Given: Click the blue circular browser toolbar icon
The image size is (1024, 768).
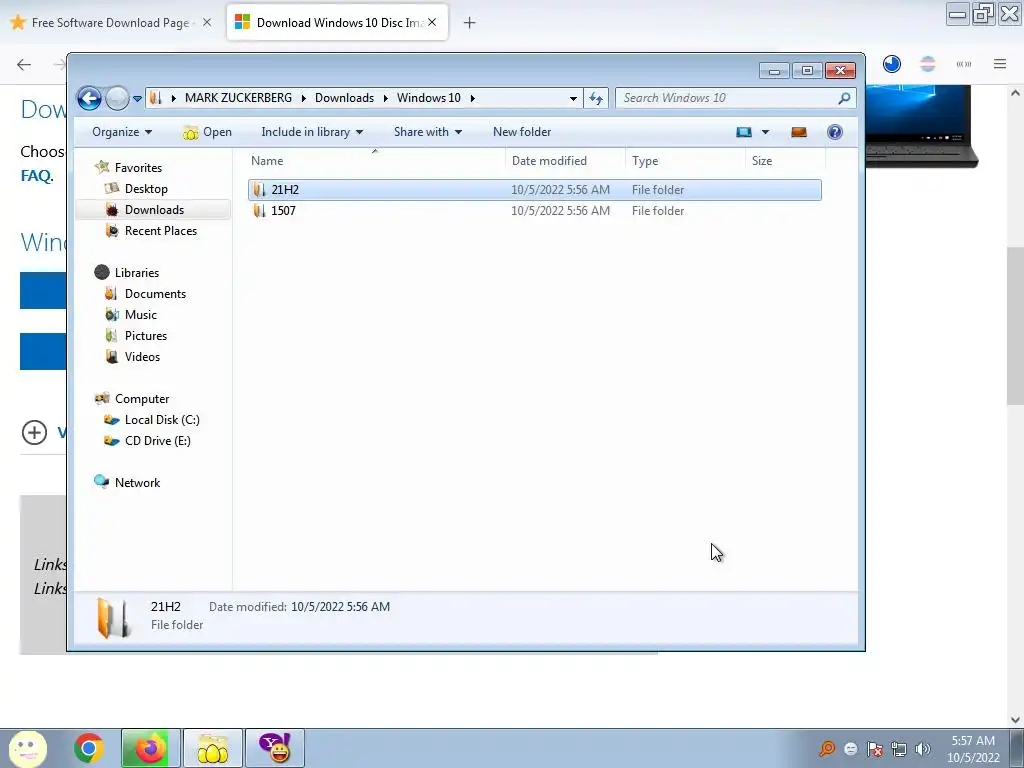Looking at the screenshot, I should tap(891, 64).
